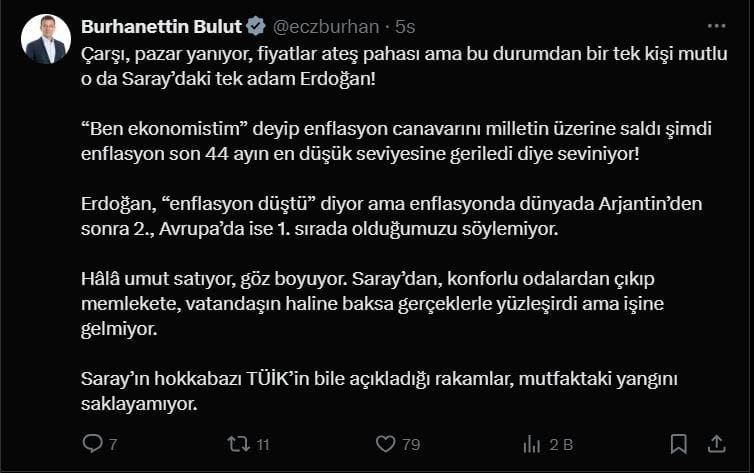This screenshot has height=473, width=754.
Task: Open Burhanettin Bulut's profile picture
Action: pyautogui.click(x=46, y=39)
